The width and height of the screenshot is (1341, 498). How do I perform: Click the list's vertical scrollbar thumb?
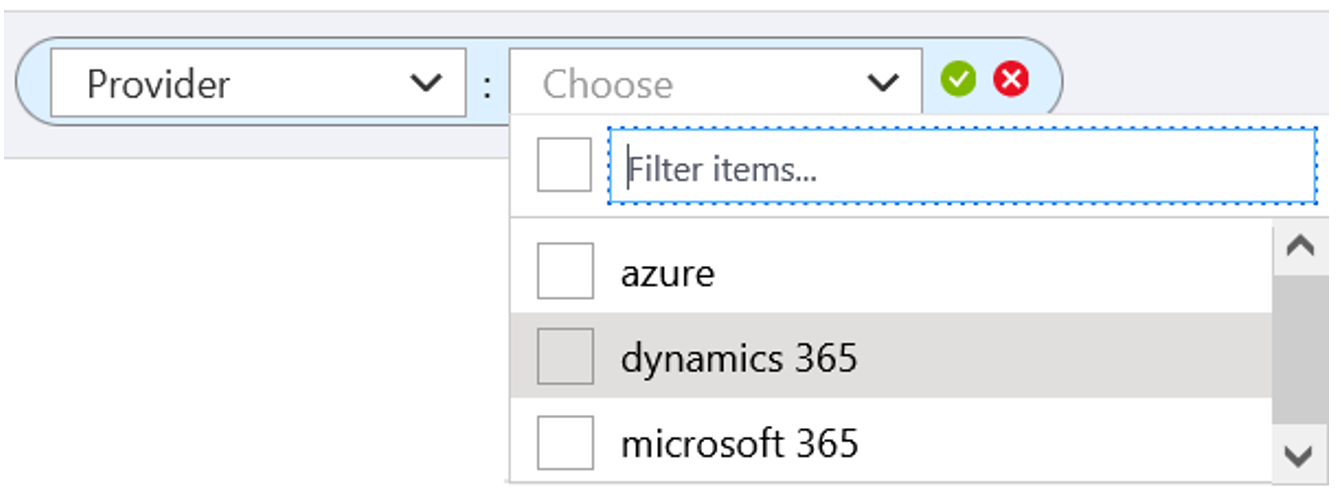coord(1299,350)
